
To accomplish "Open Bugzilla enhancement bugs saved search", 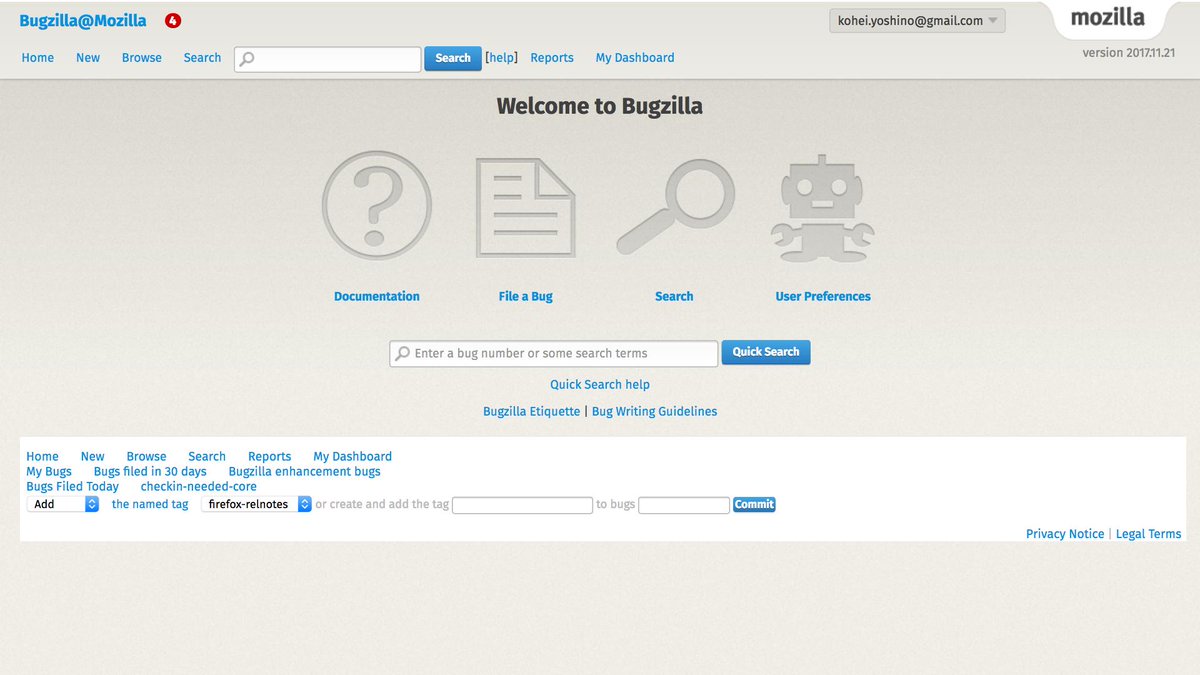I will pos(305,471).
